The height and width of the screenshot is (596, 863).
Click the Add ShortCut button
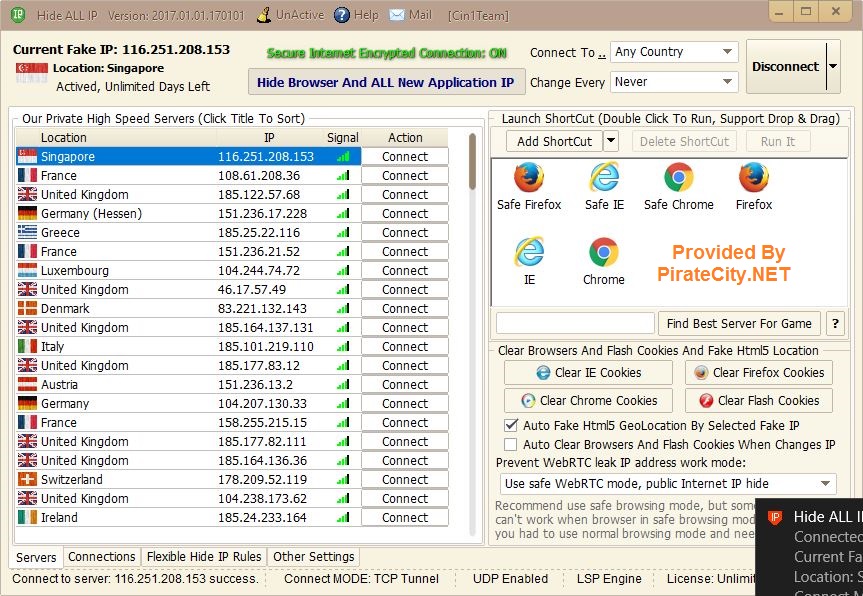click(x=554, y=141)
